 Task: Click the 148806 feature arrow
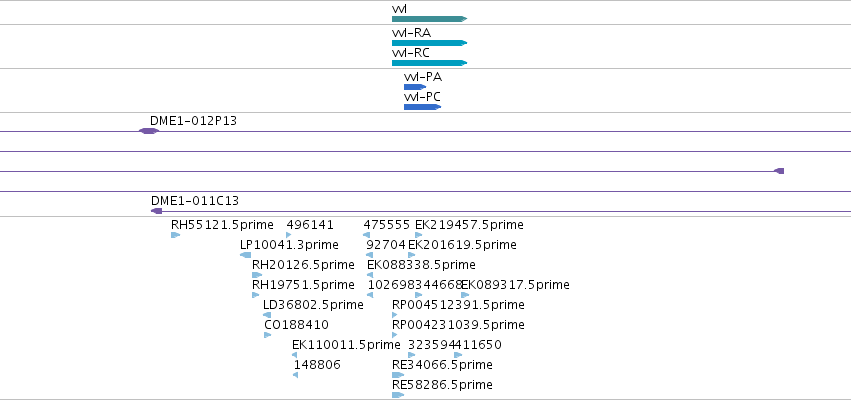pos(295,375)
